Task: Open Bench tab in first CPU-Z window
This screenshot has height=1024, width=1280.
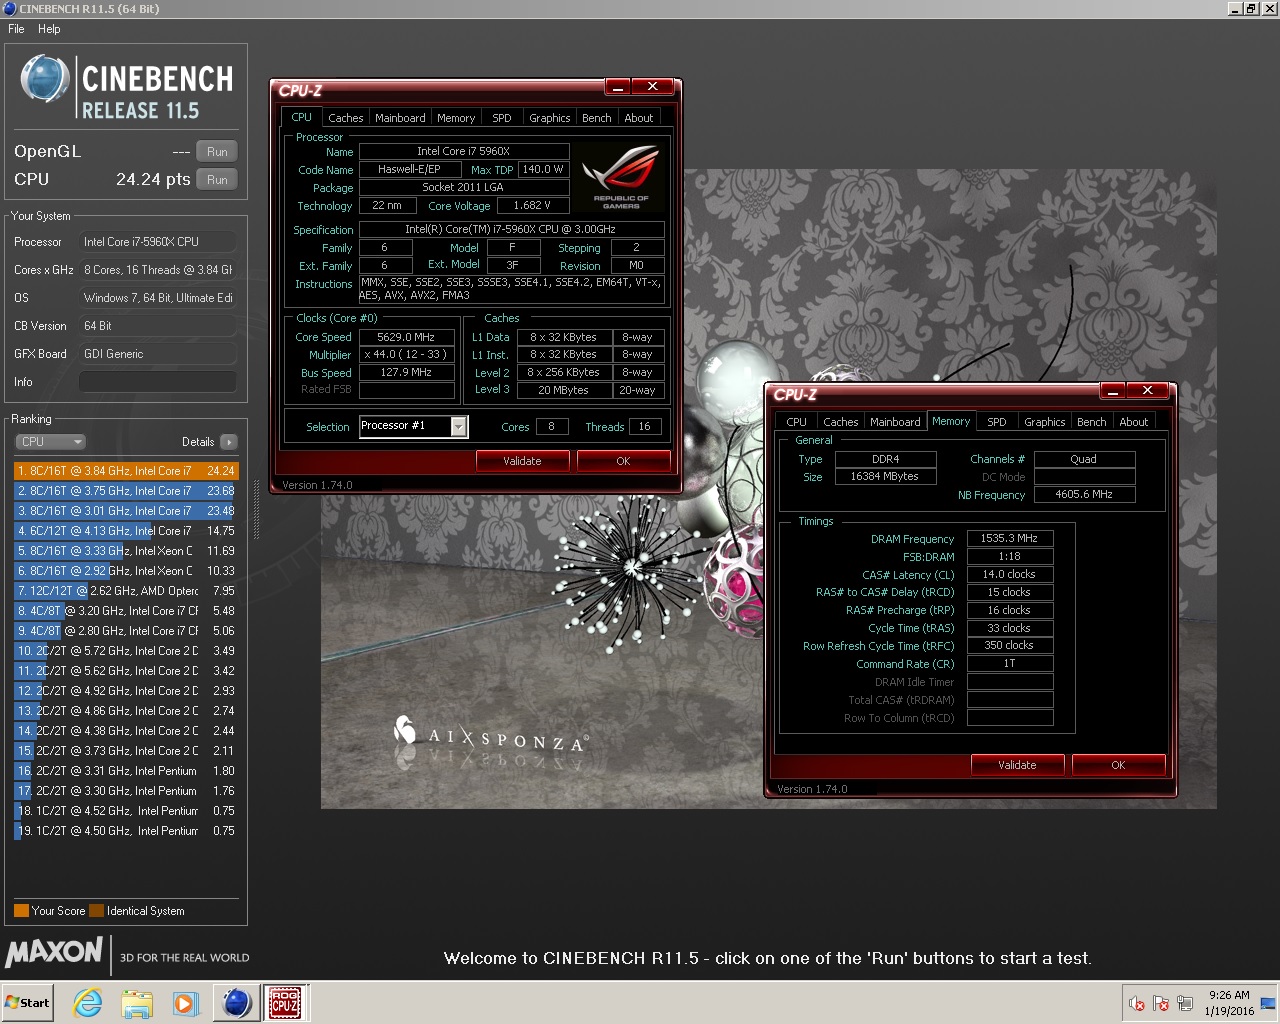Action: tap(596, 118)
